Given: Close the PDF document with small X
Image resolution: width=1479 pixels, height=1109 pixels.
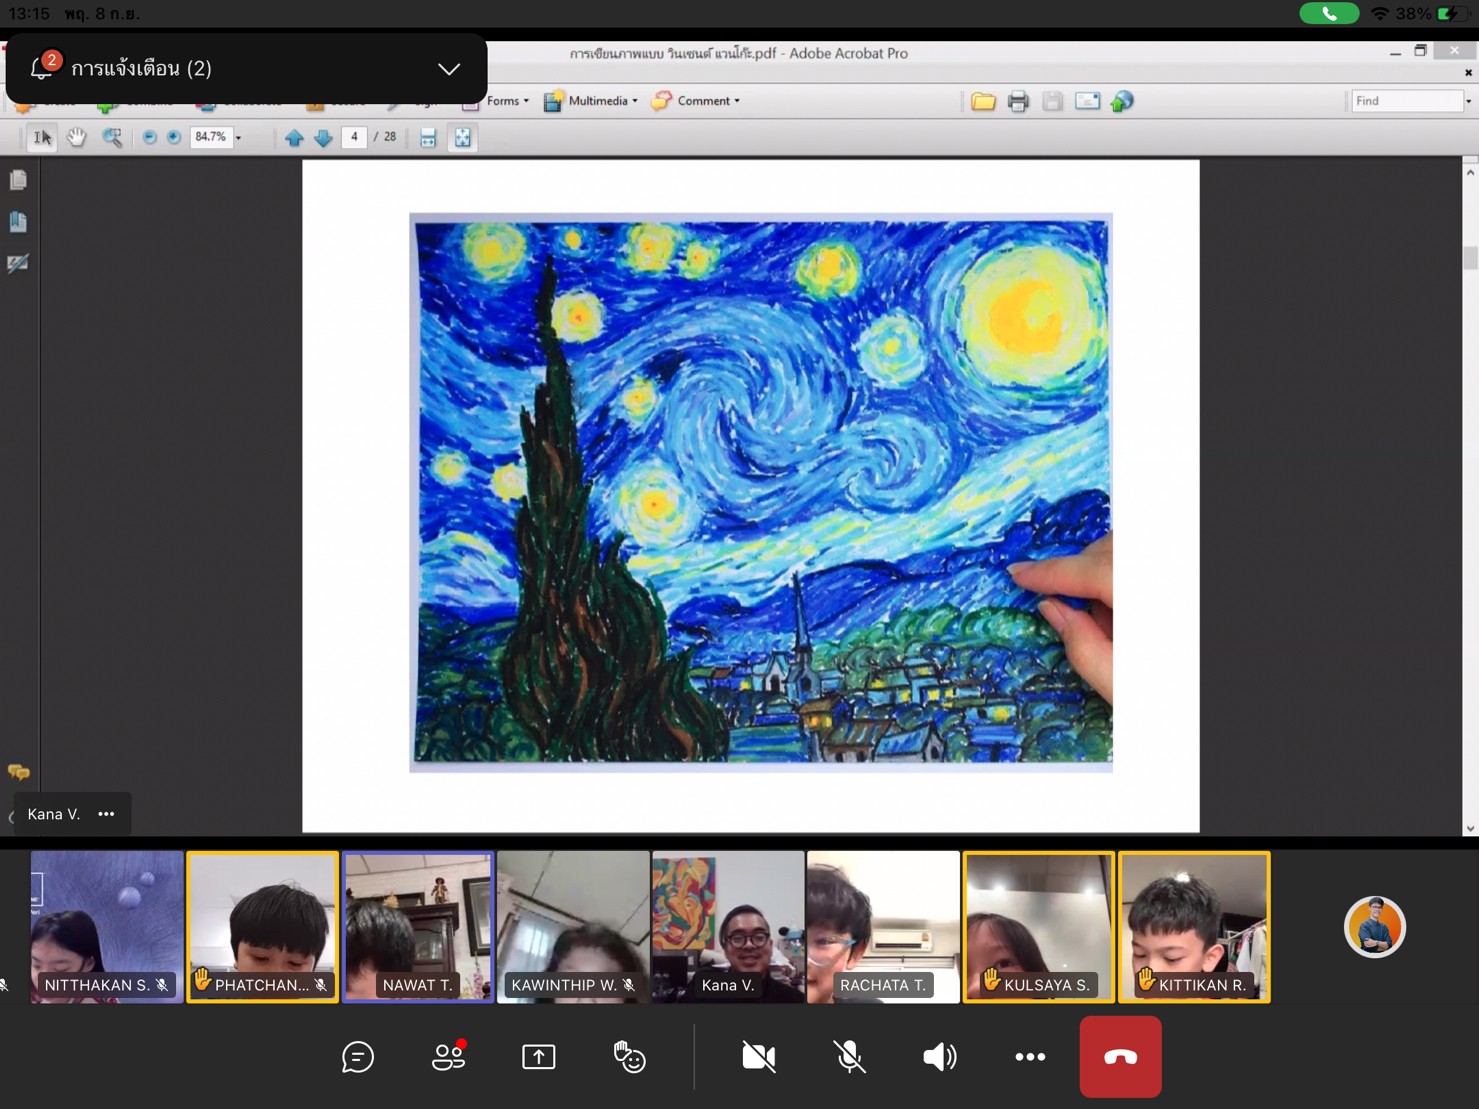Looking at the screenshot, I should pos(1468,73).
